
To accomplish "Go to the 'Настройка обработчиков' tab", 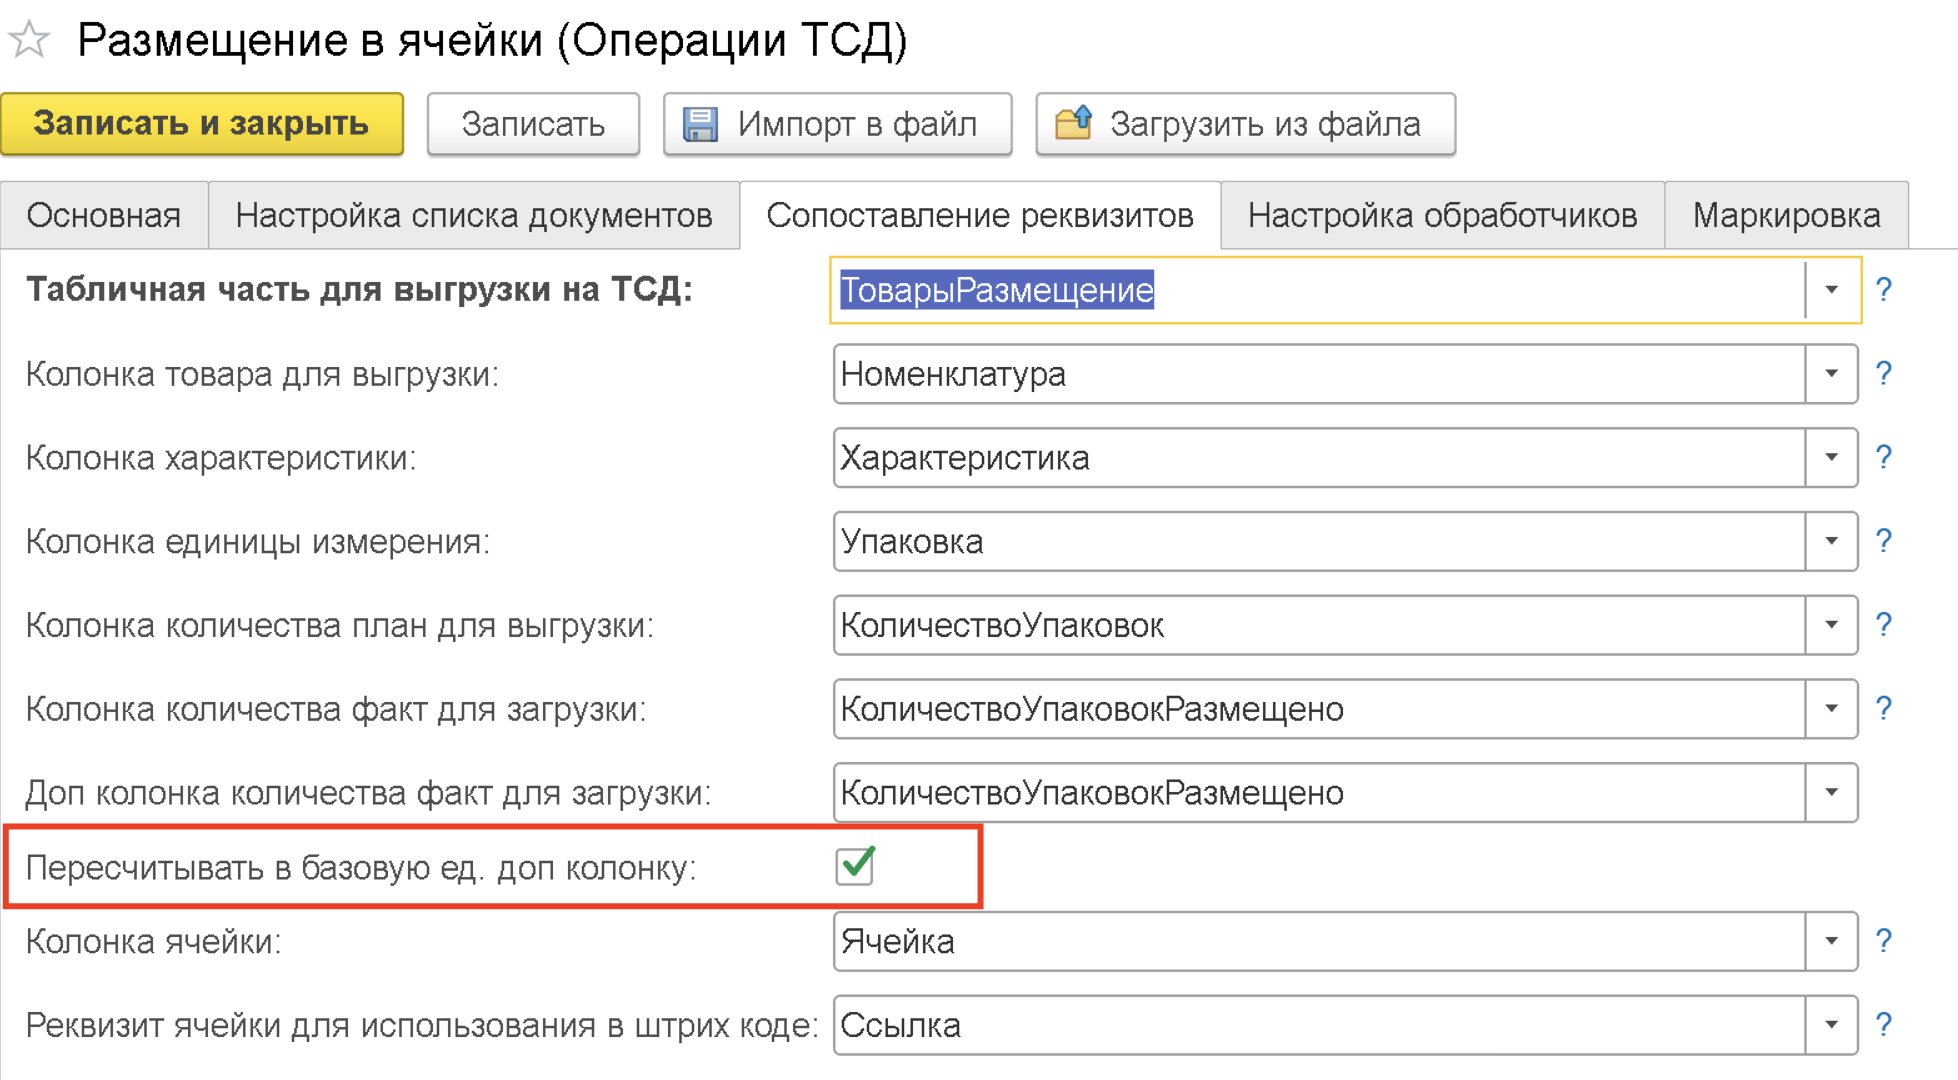I will click(x=1442, y=215).
